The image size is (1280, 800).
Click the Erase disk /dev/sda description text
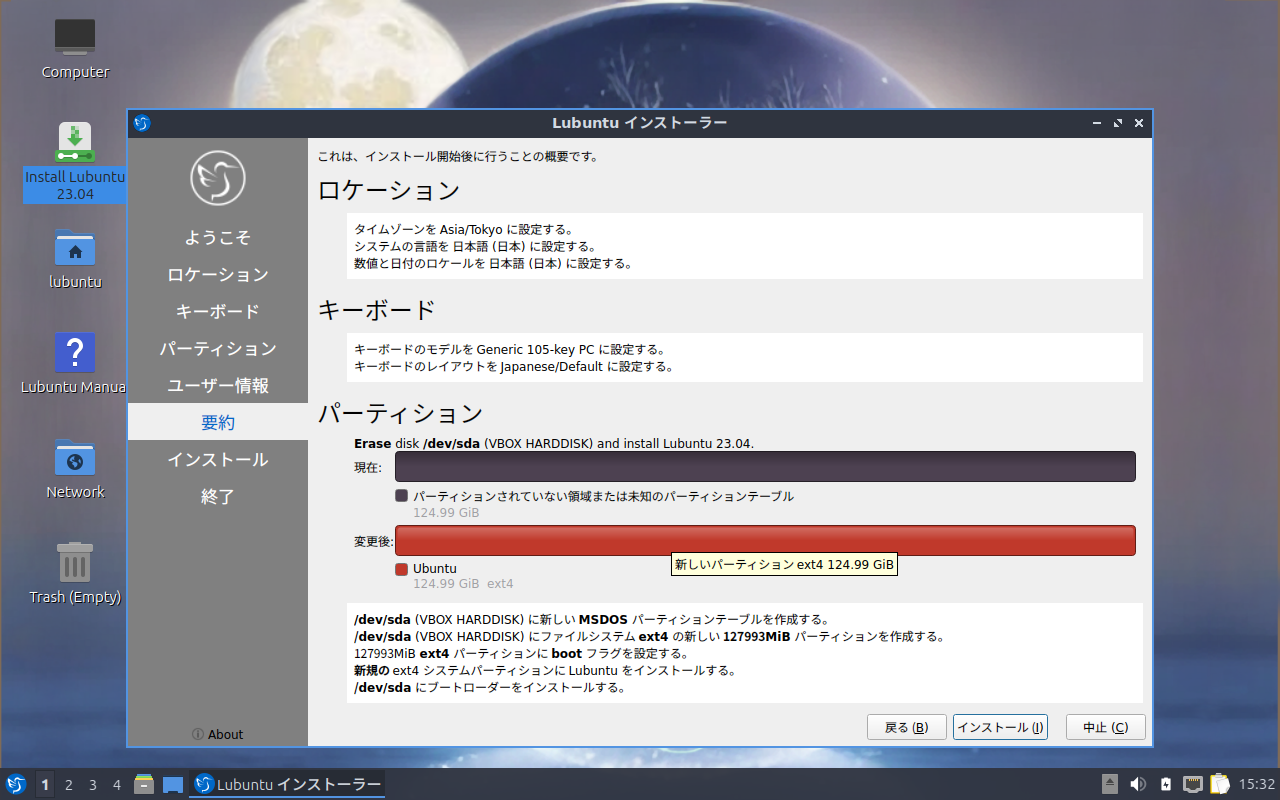(554, 443)
